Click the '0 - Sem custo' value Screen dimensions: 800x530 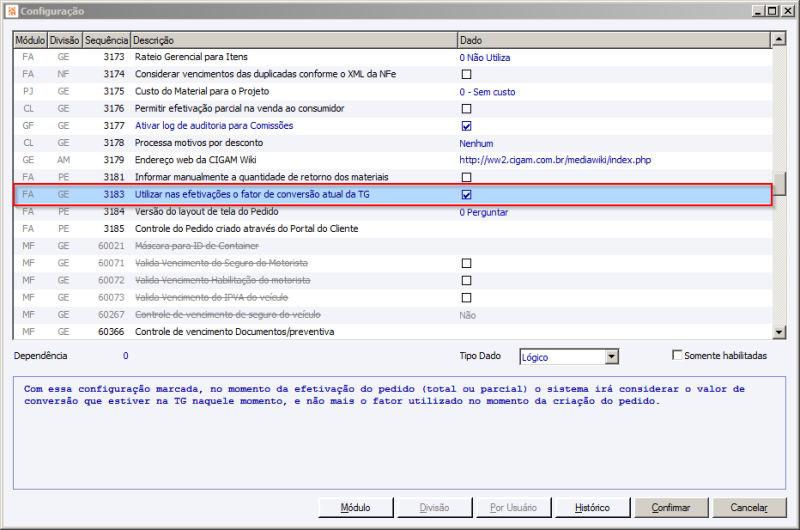click(487, 92)
